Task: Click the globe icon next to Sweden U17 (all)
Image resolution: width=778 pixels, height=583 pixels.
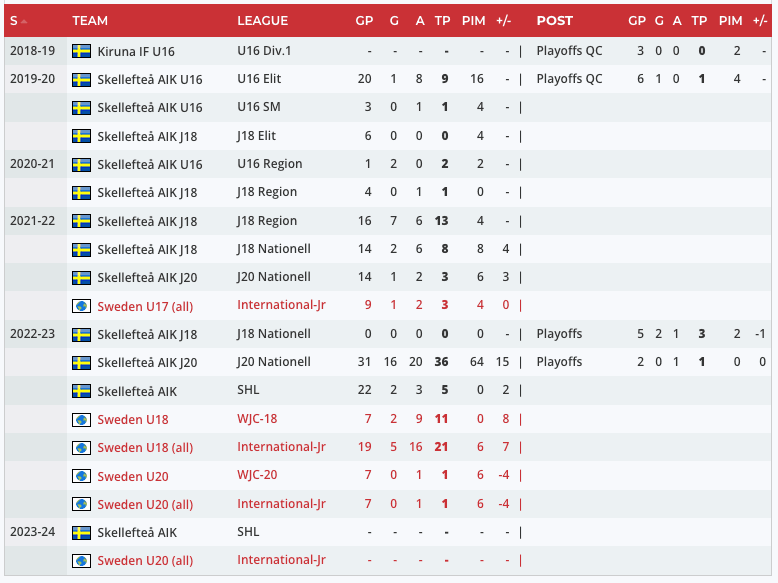Action: click(82, 306)
